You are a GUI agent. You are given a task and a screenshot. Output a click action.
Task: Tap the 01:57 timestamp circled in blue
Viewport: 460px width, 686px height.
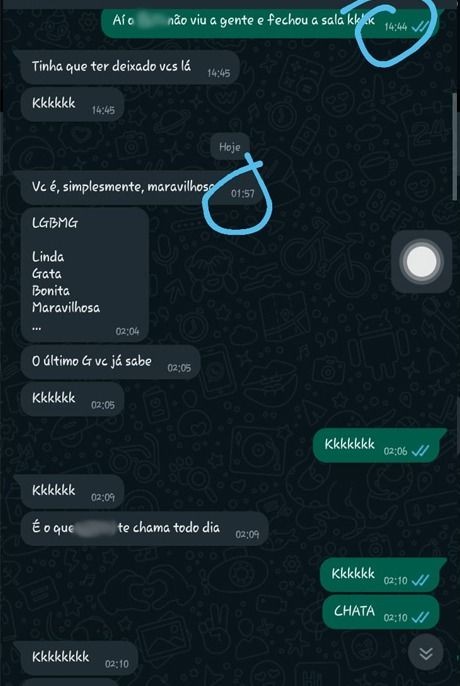243,193
